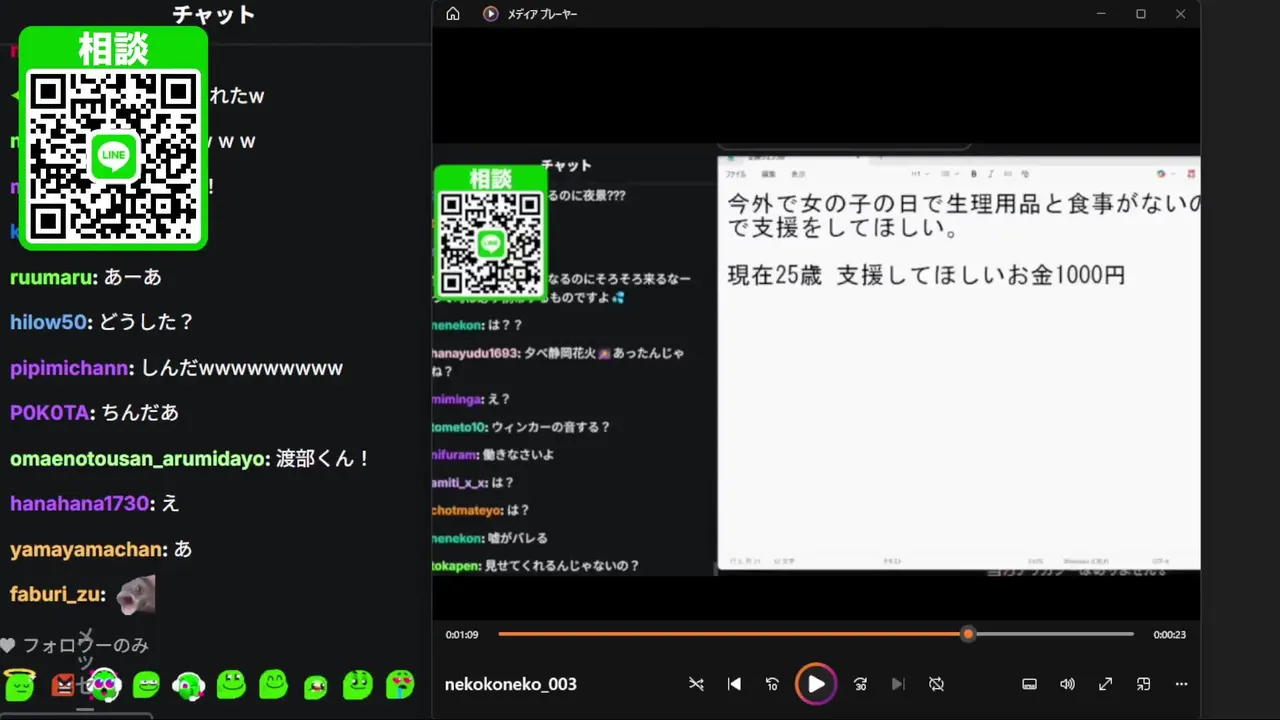
Task: Open the subtitles and captions menu
Action: pyautogui.click(x=1029, y=684)
